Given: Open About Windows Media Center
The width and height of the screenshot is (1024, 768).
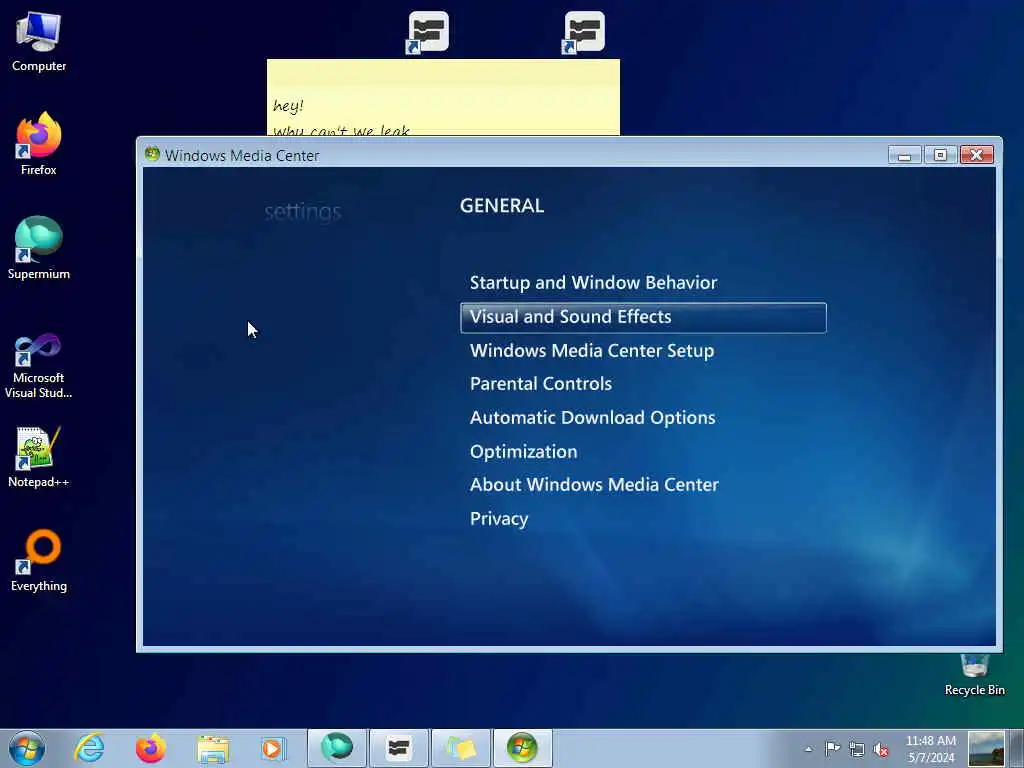Looking at the screenshot, I should point(594,485).
